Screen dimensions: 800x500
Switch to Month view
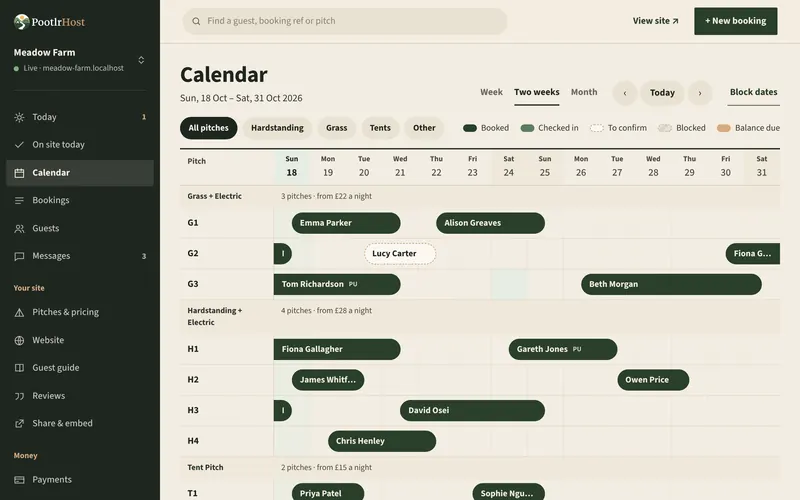584,92
